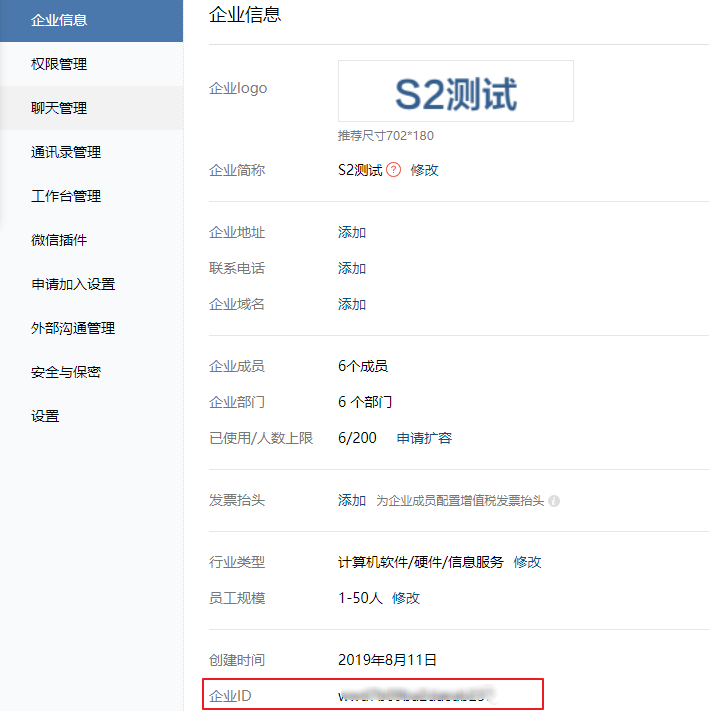The image size is (709, 711).
Task: Click the help question mark beside S2测试
Action: tap(394, 170)
